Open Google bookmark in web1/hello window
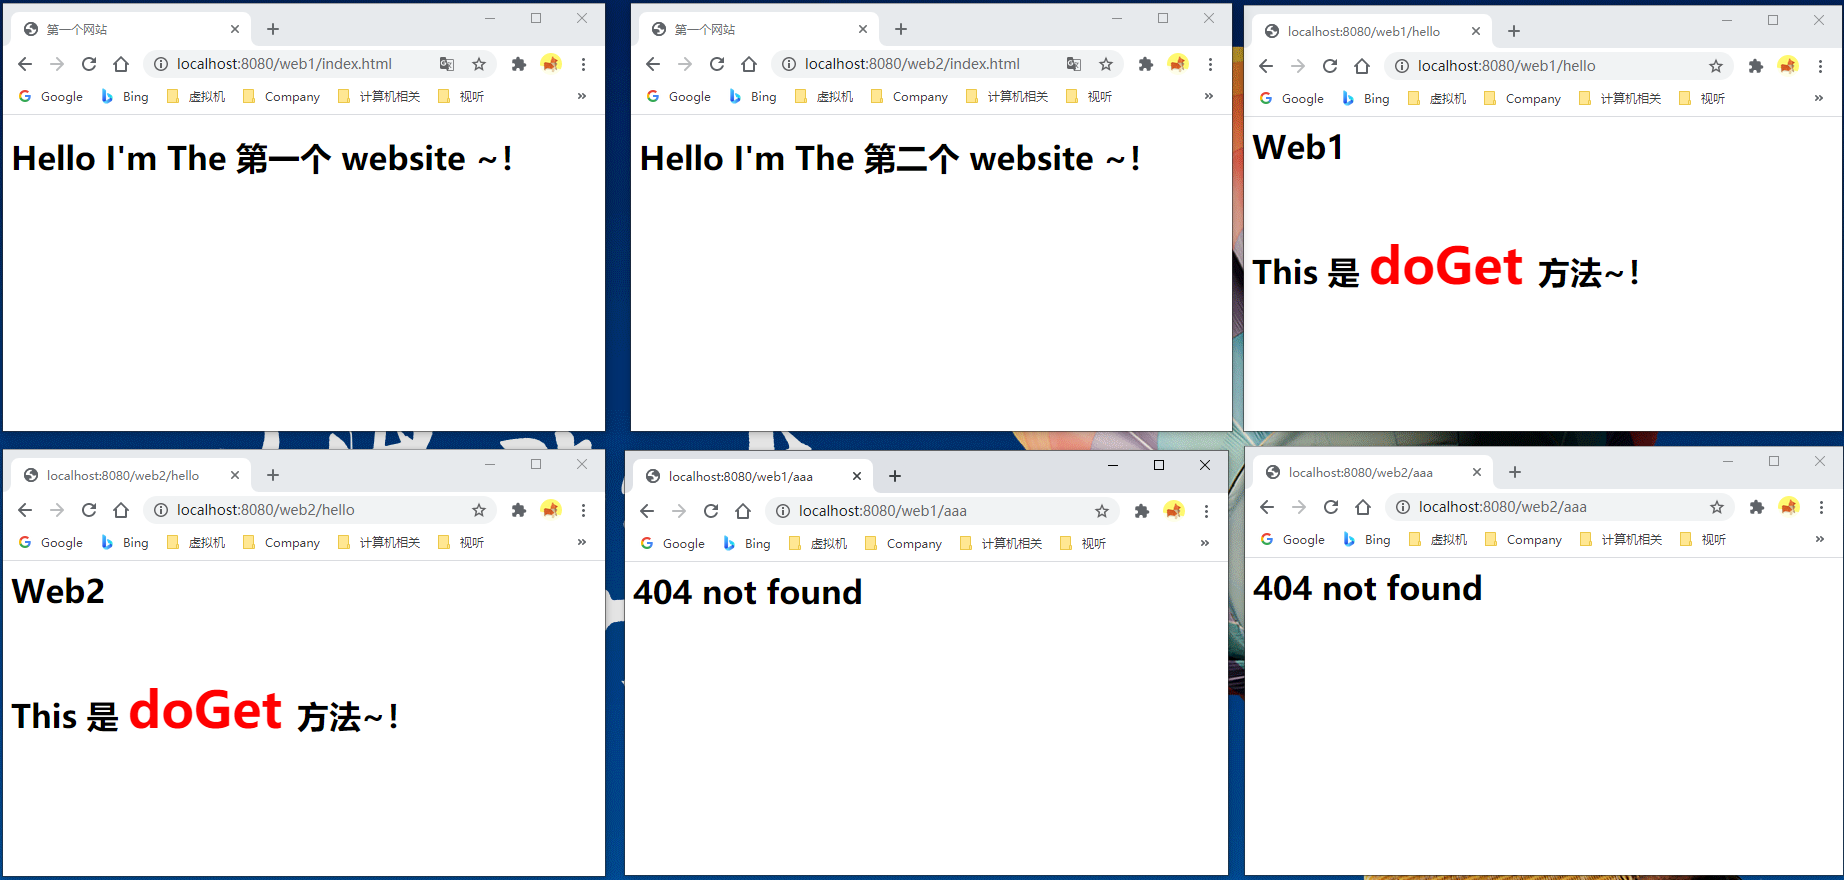 click(x=1292, y=98)
